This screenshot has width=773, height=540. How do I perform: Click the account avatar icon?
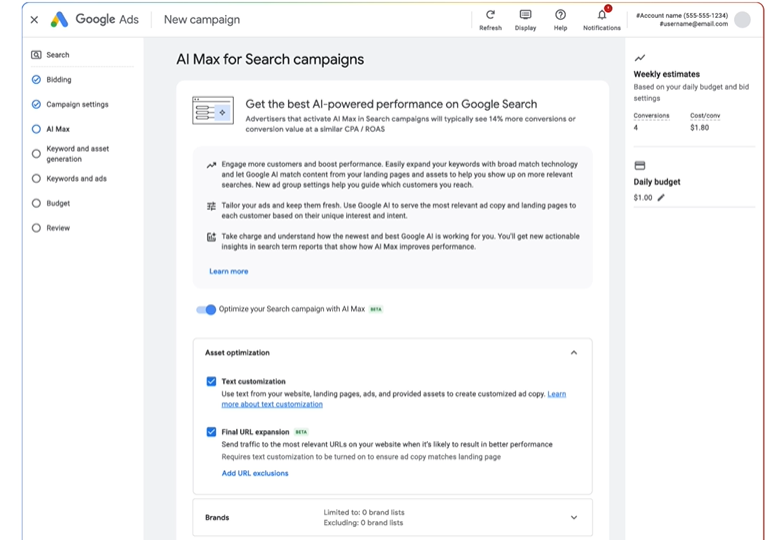tap(742, 19)
